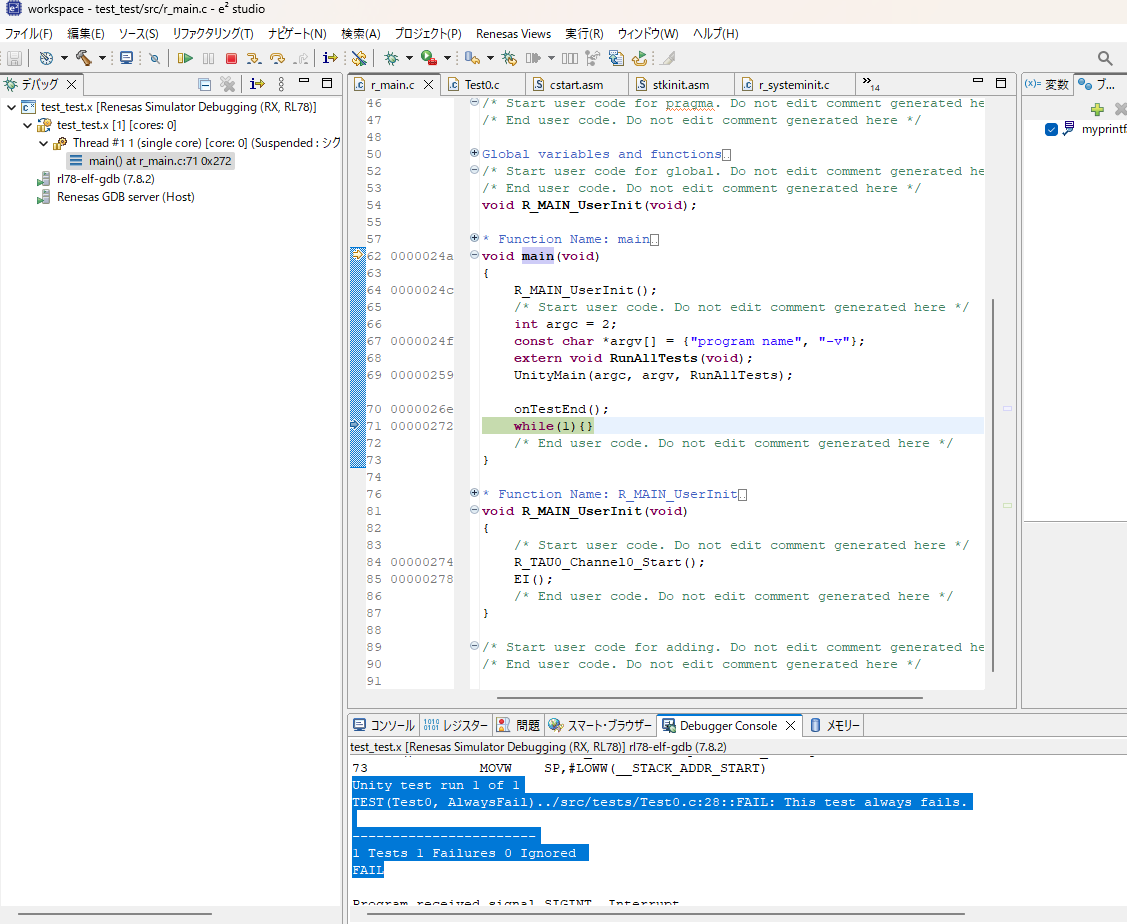Expand the R_MAIN_UserInit comment fold
This screenshot has width=1127, height=924.
tap(474, 492)
